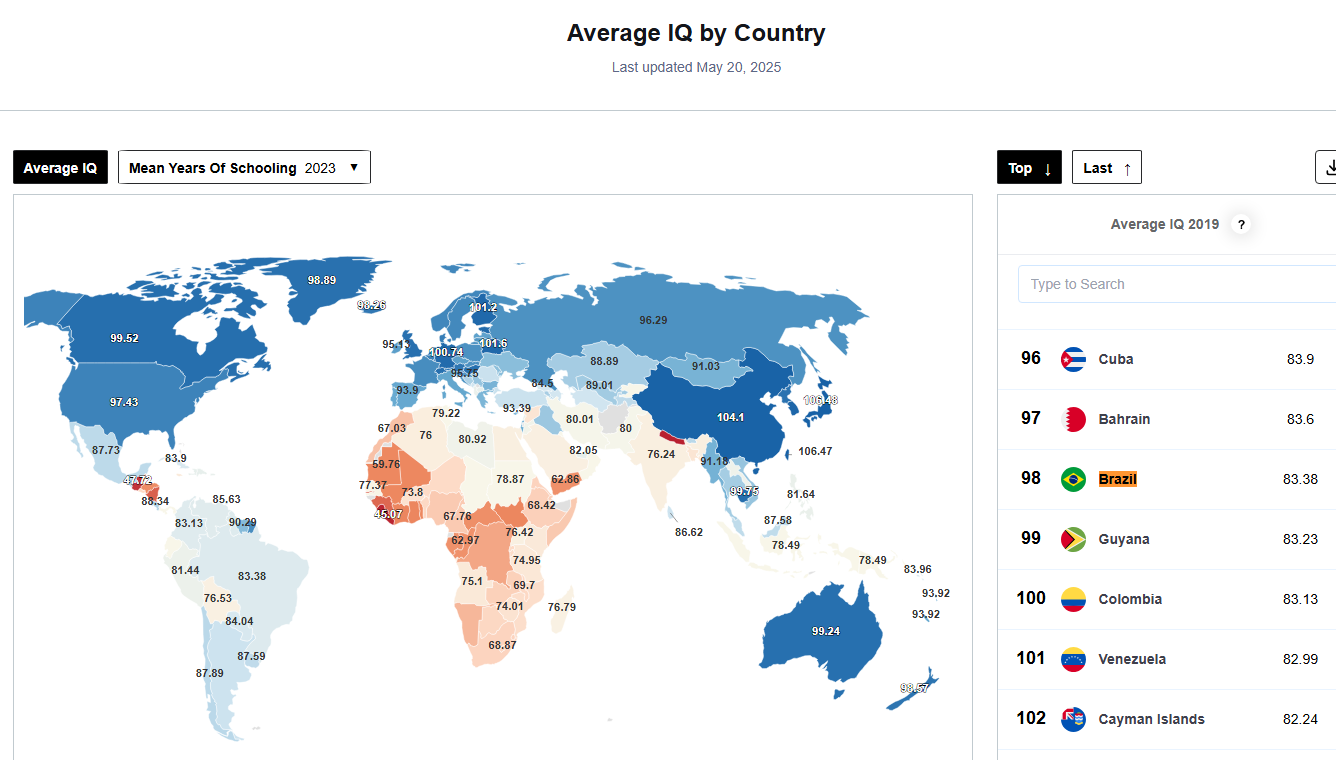The image size is (1336, 760).
Task: Click the 85.63 label on the map
Action: point(227,499)
